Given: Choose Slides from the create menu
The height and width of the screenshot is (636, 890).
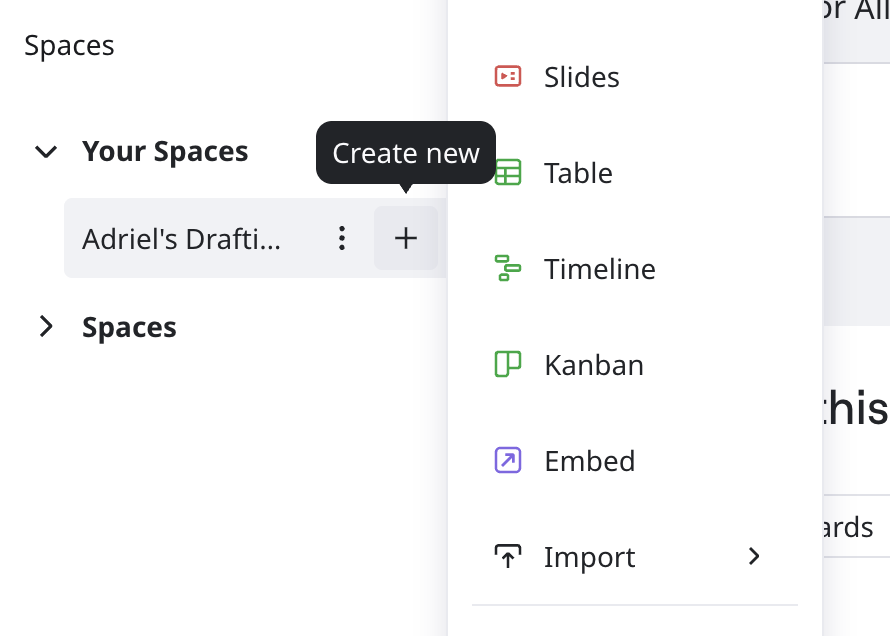Looking at the screenshot, I should click(581, 77).
